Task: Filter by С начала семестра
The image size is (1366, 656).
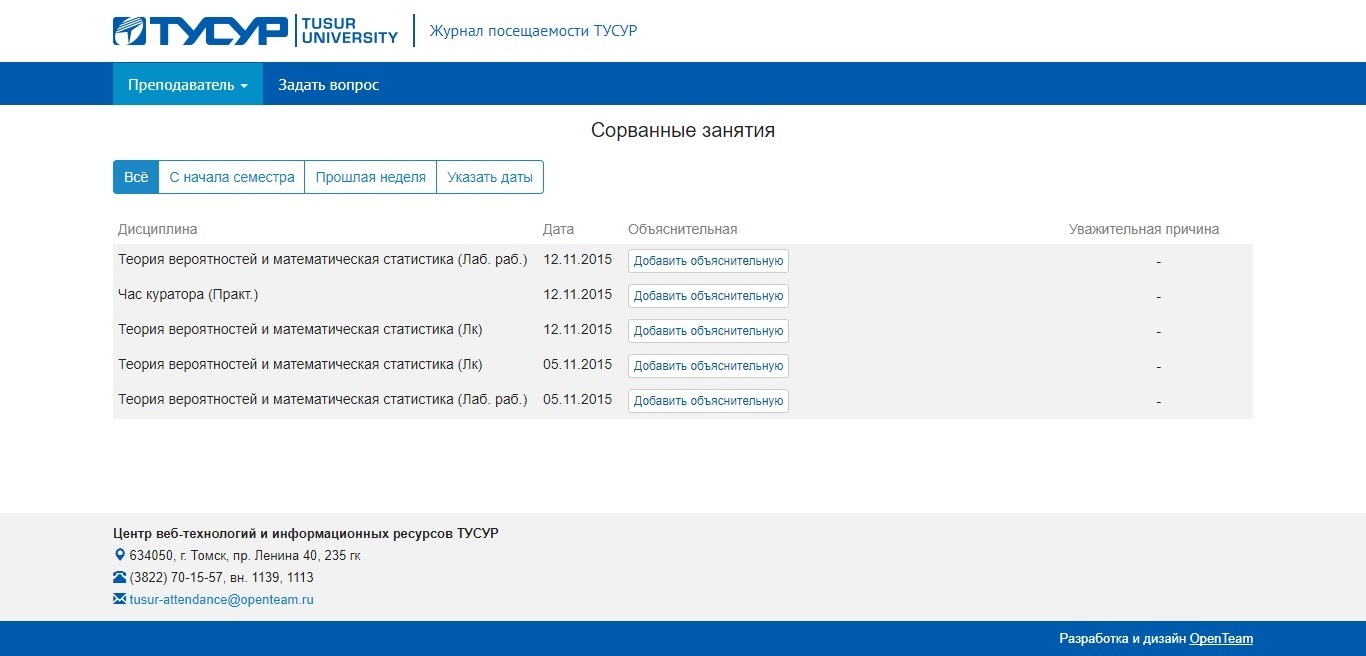Action: pos(232,177)
